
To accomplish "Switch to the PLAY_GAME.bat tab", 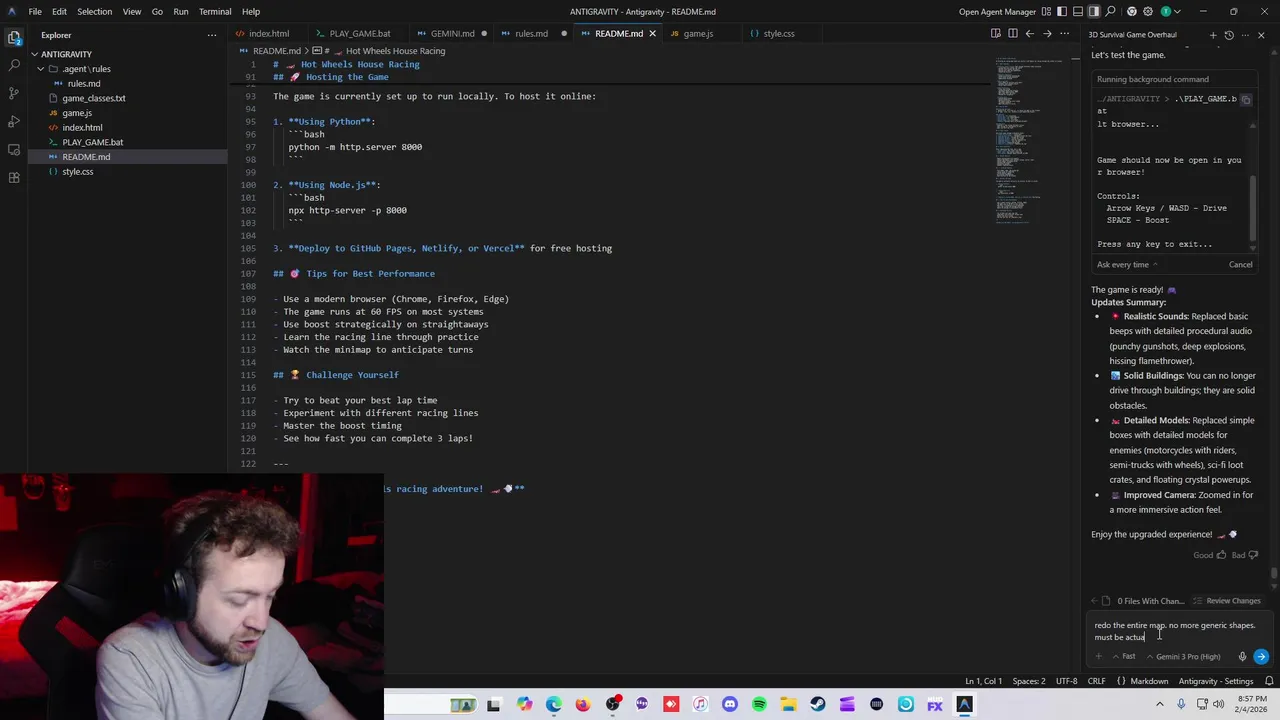I will click(360, 33).
